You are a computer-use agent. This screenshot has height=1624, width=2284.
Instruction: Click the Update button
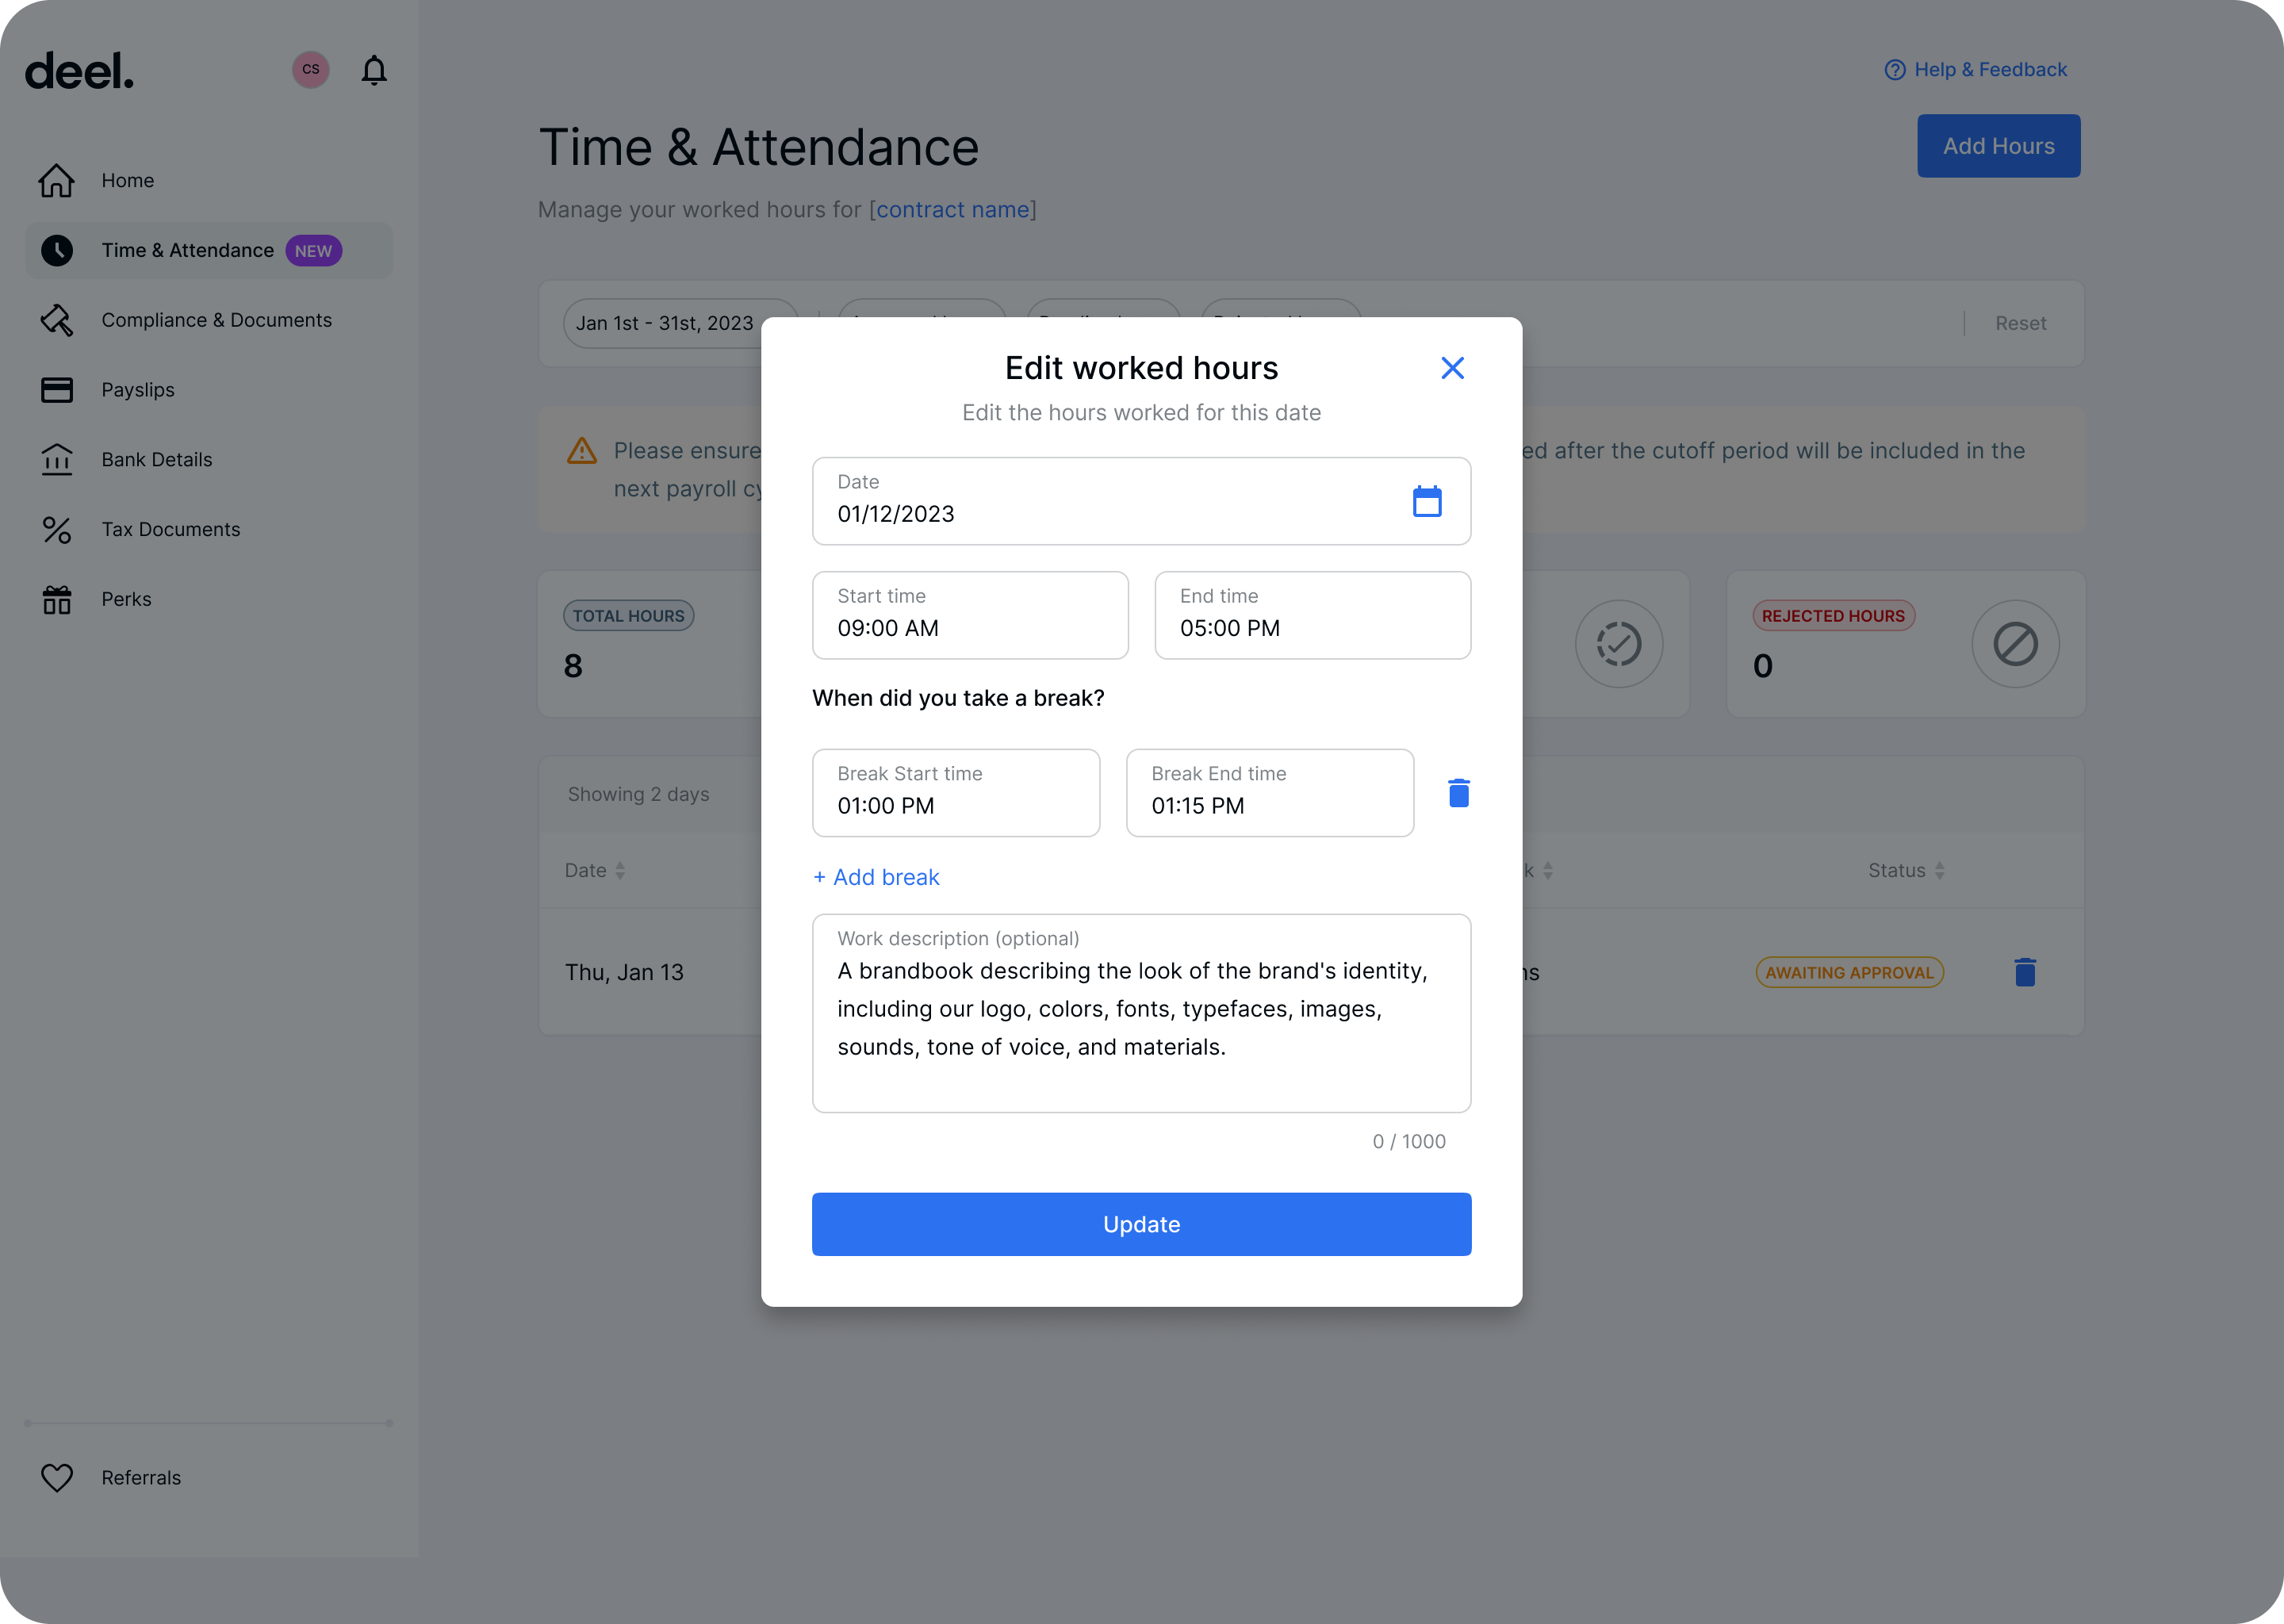(1141, 1224)
